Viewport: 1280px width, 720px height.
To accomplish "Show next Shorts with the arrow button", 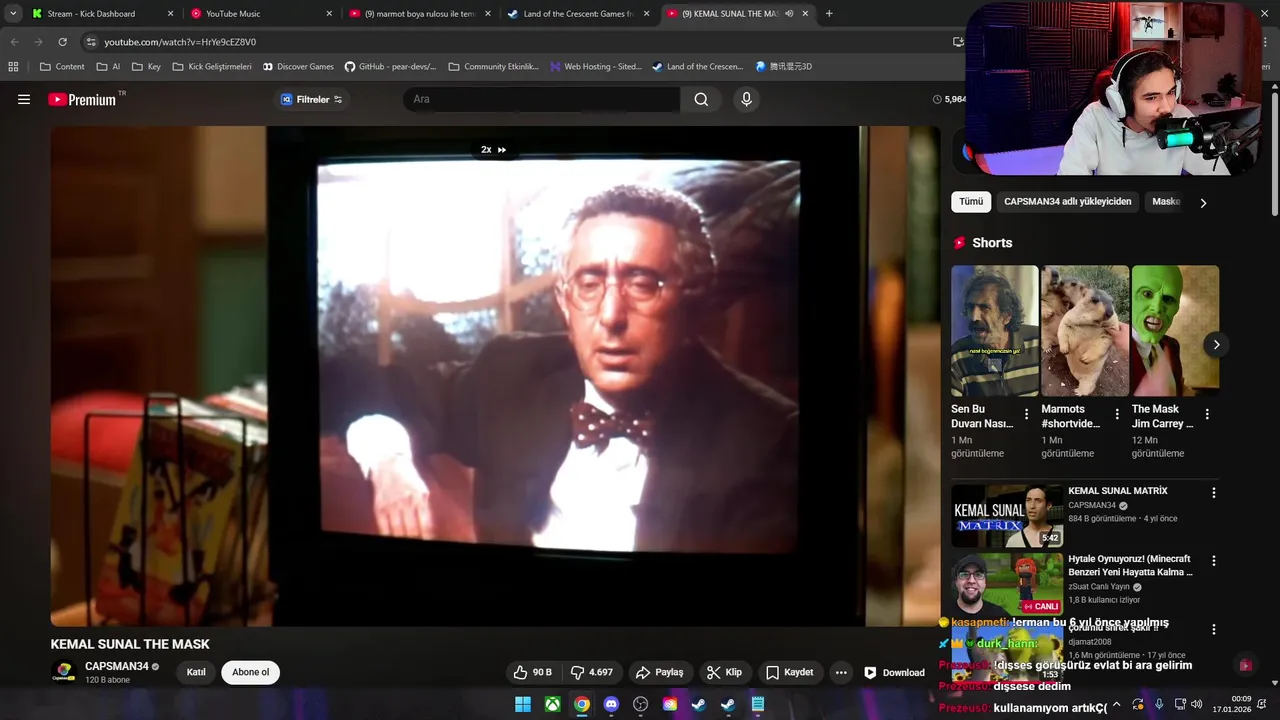I will (1216, 344).
